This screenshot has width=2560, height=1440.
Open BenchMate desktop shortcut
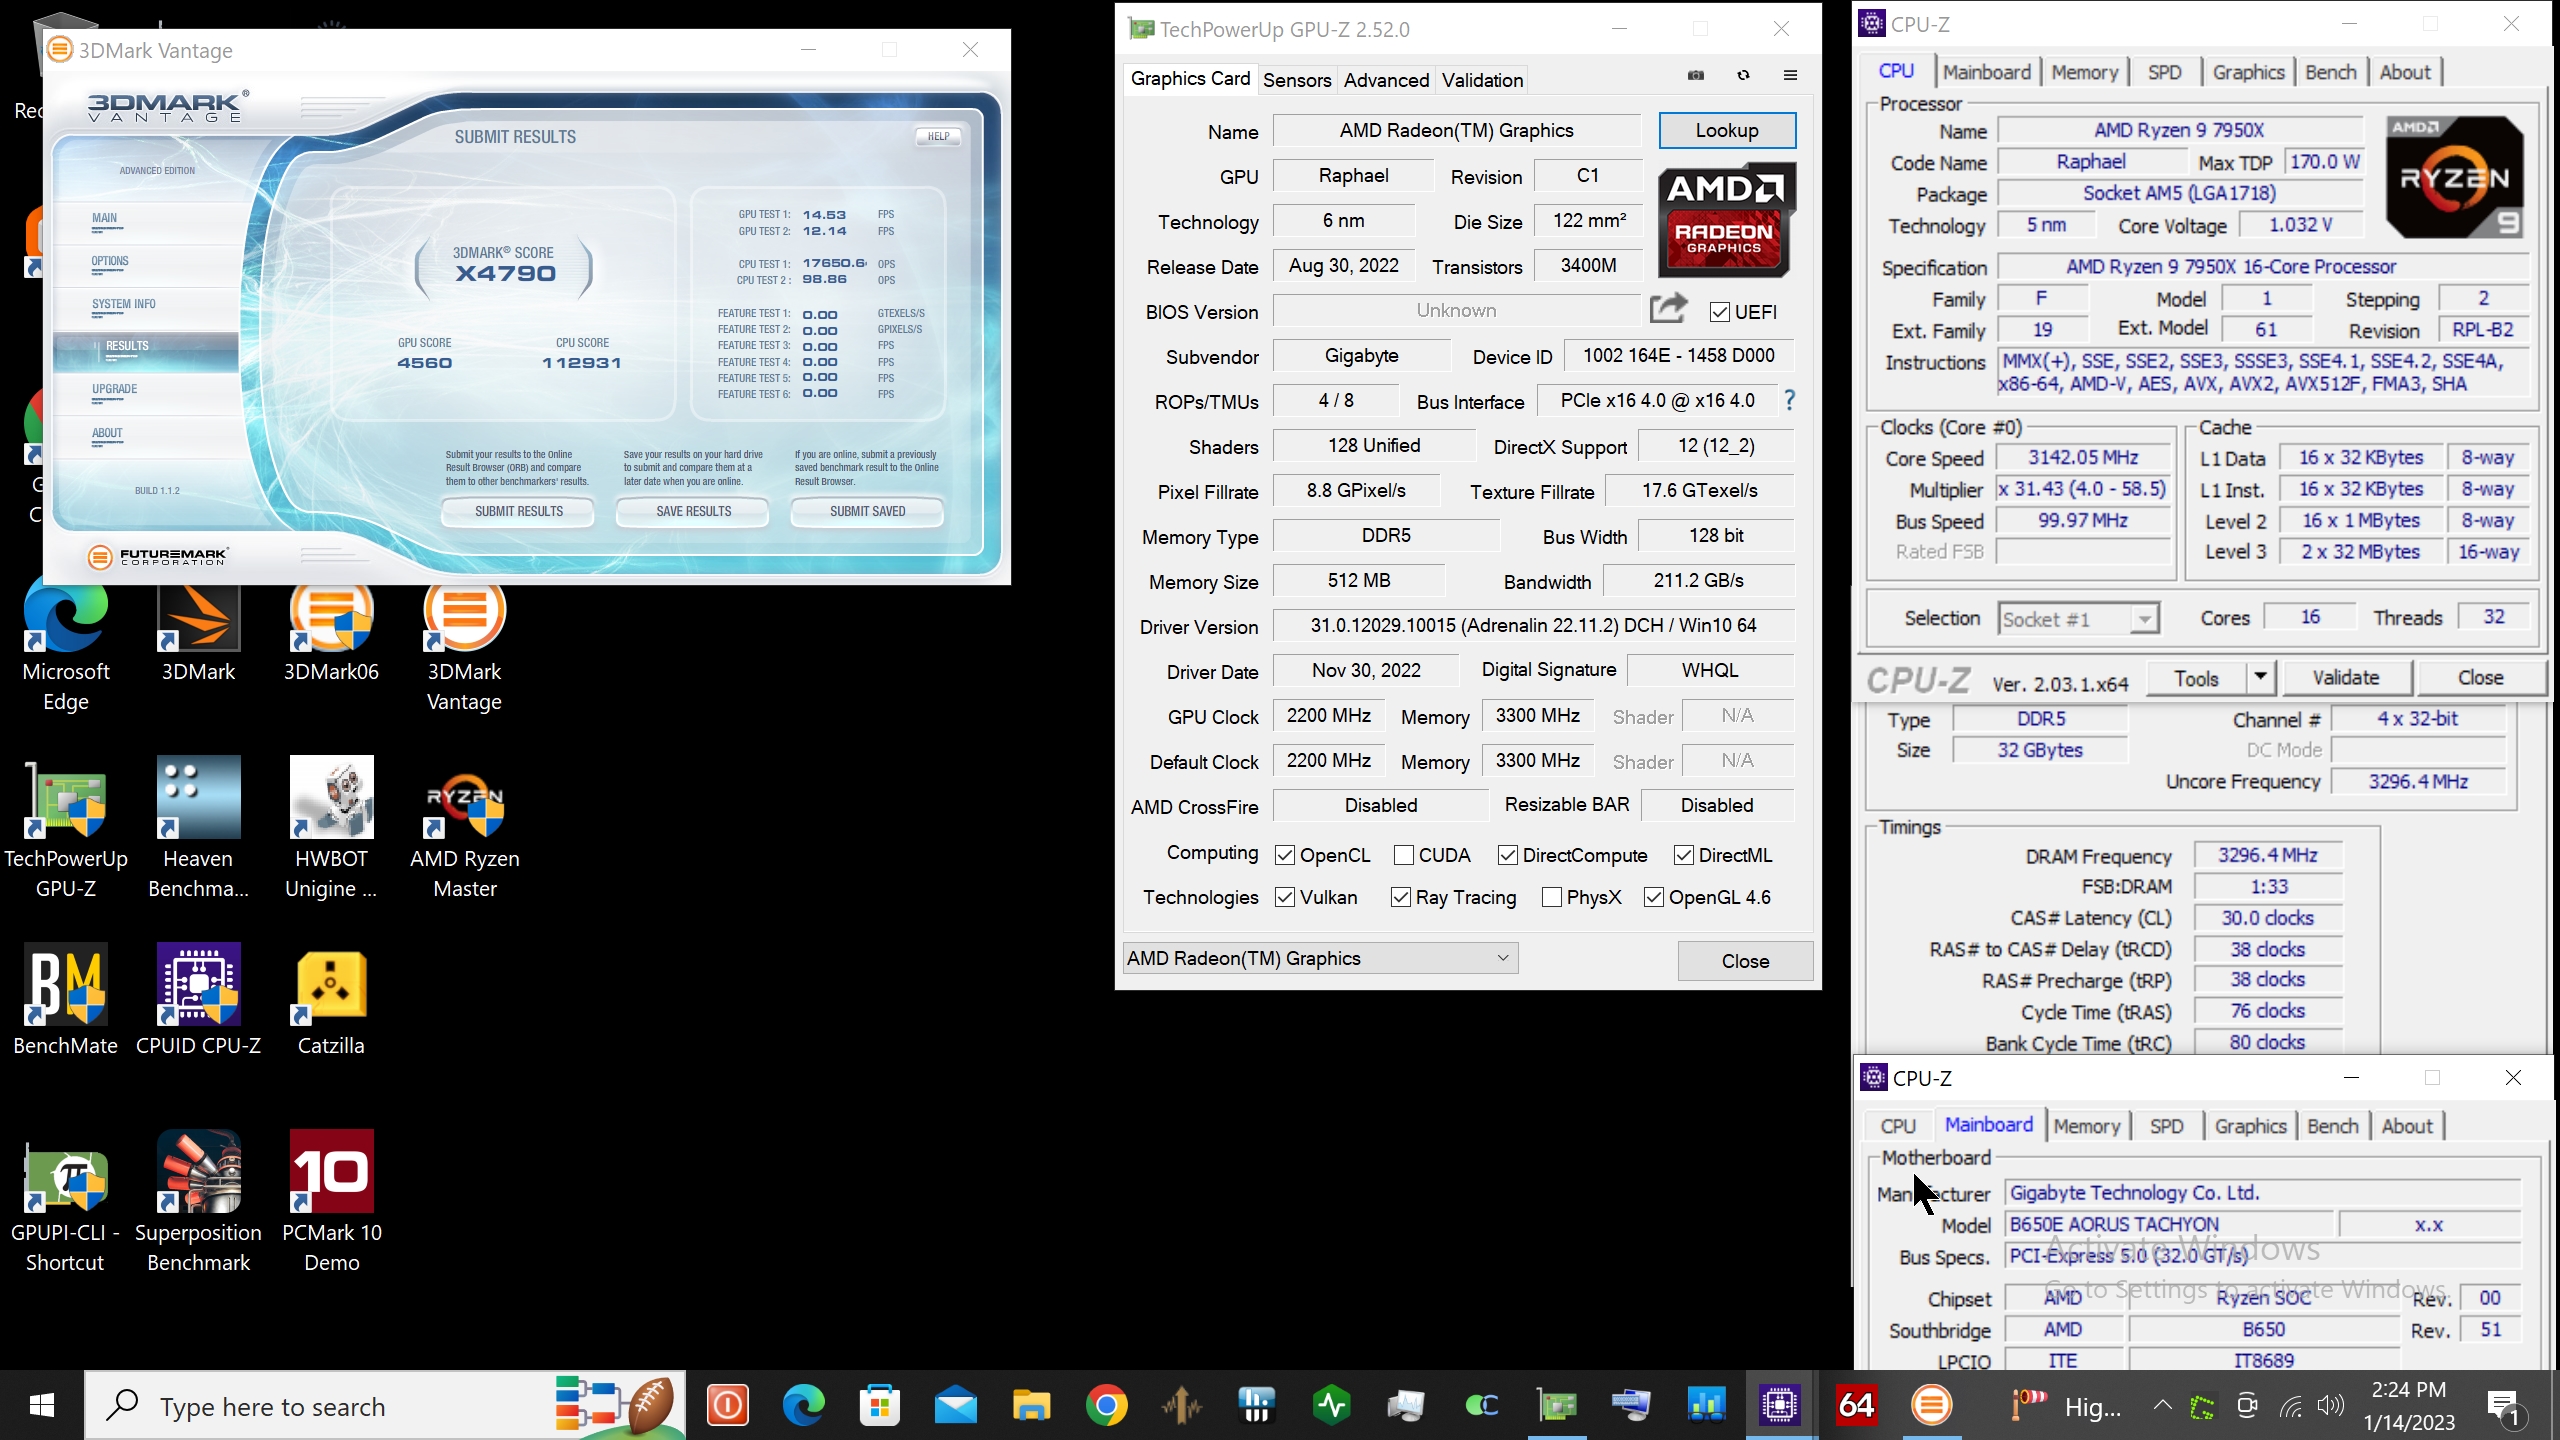[66, 1000]
